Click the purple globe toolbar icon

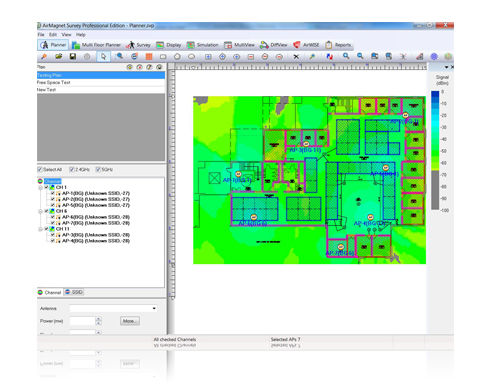[x=434, y=57]
